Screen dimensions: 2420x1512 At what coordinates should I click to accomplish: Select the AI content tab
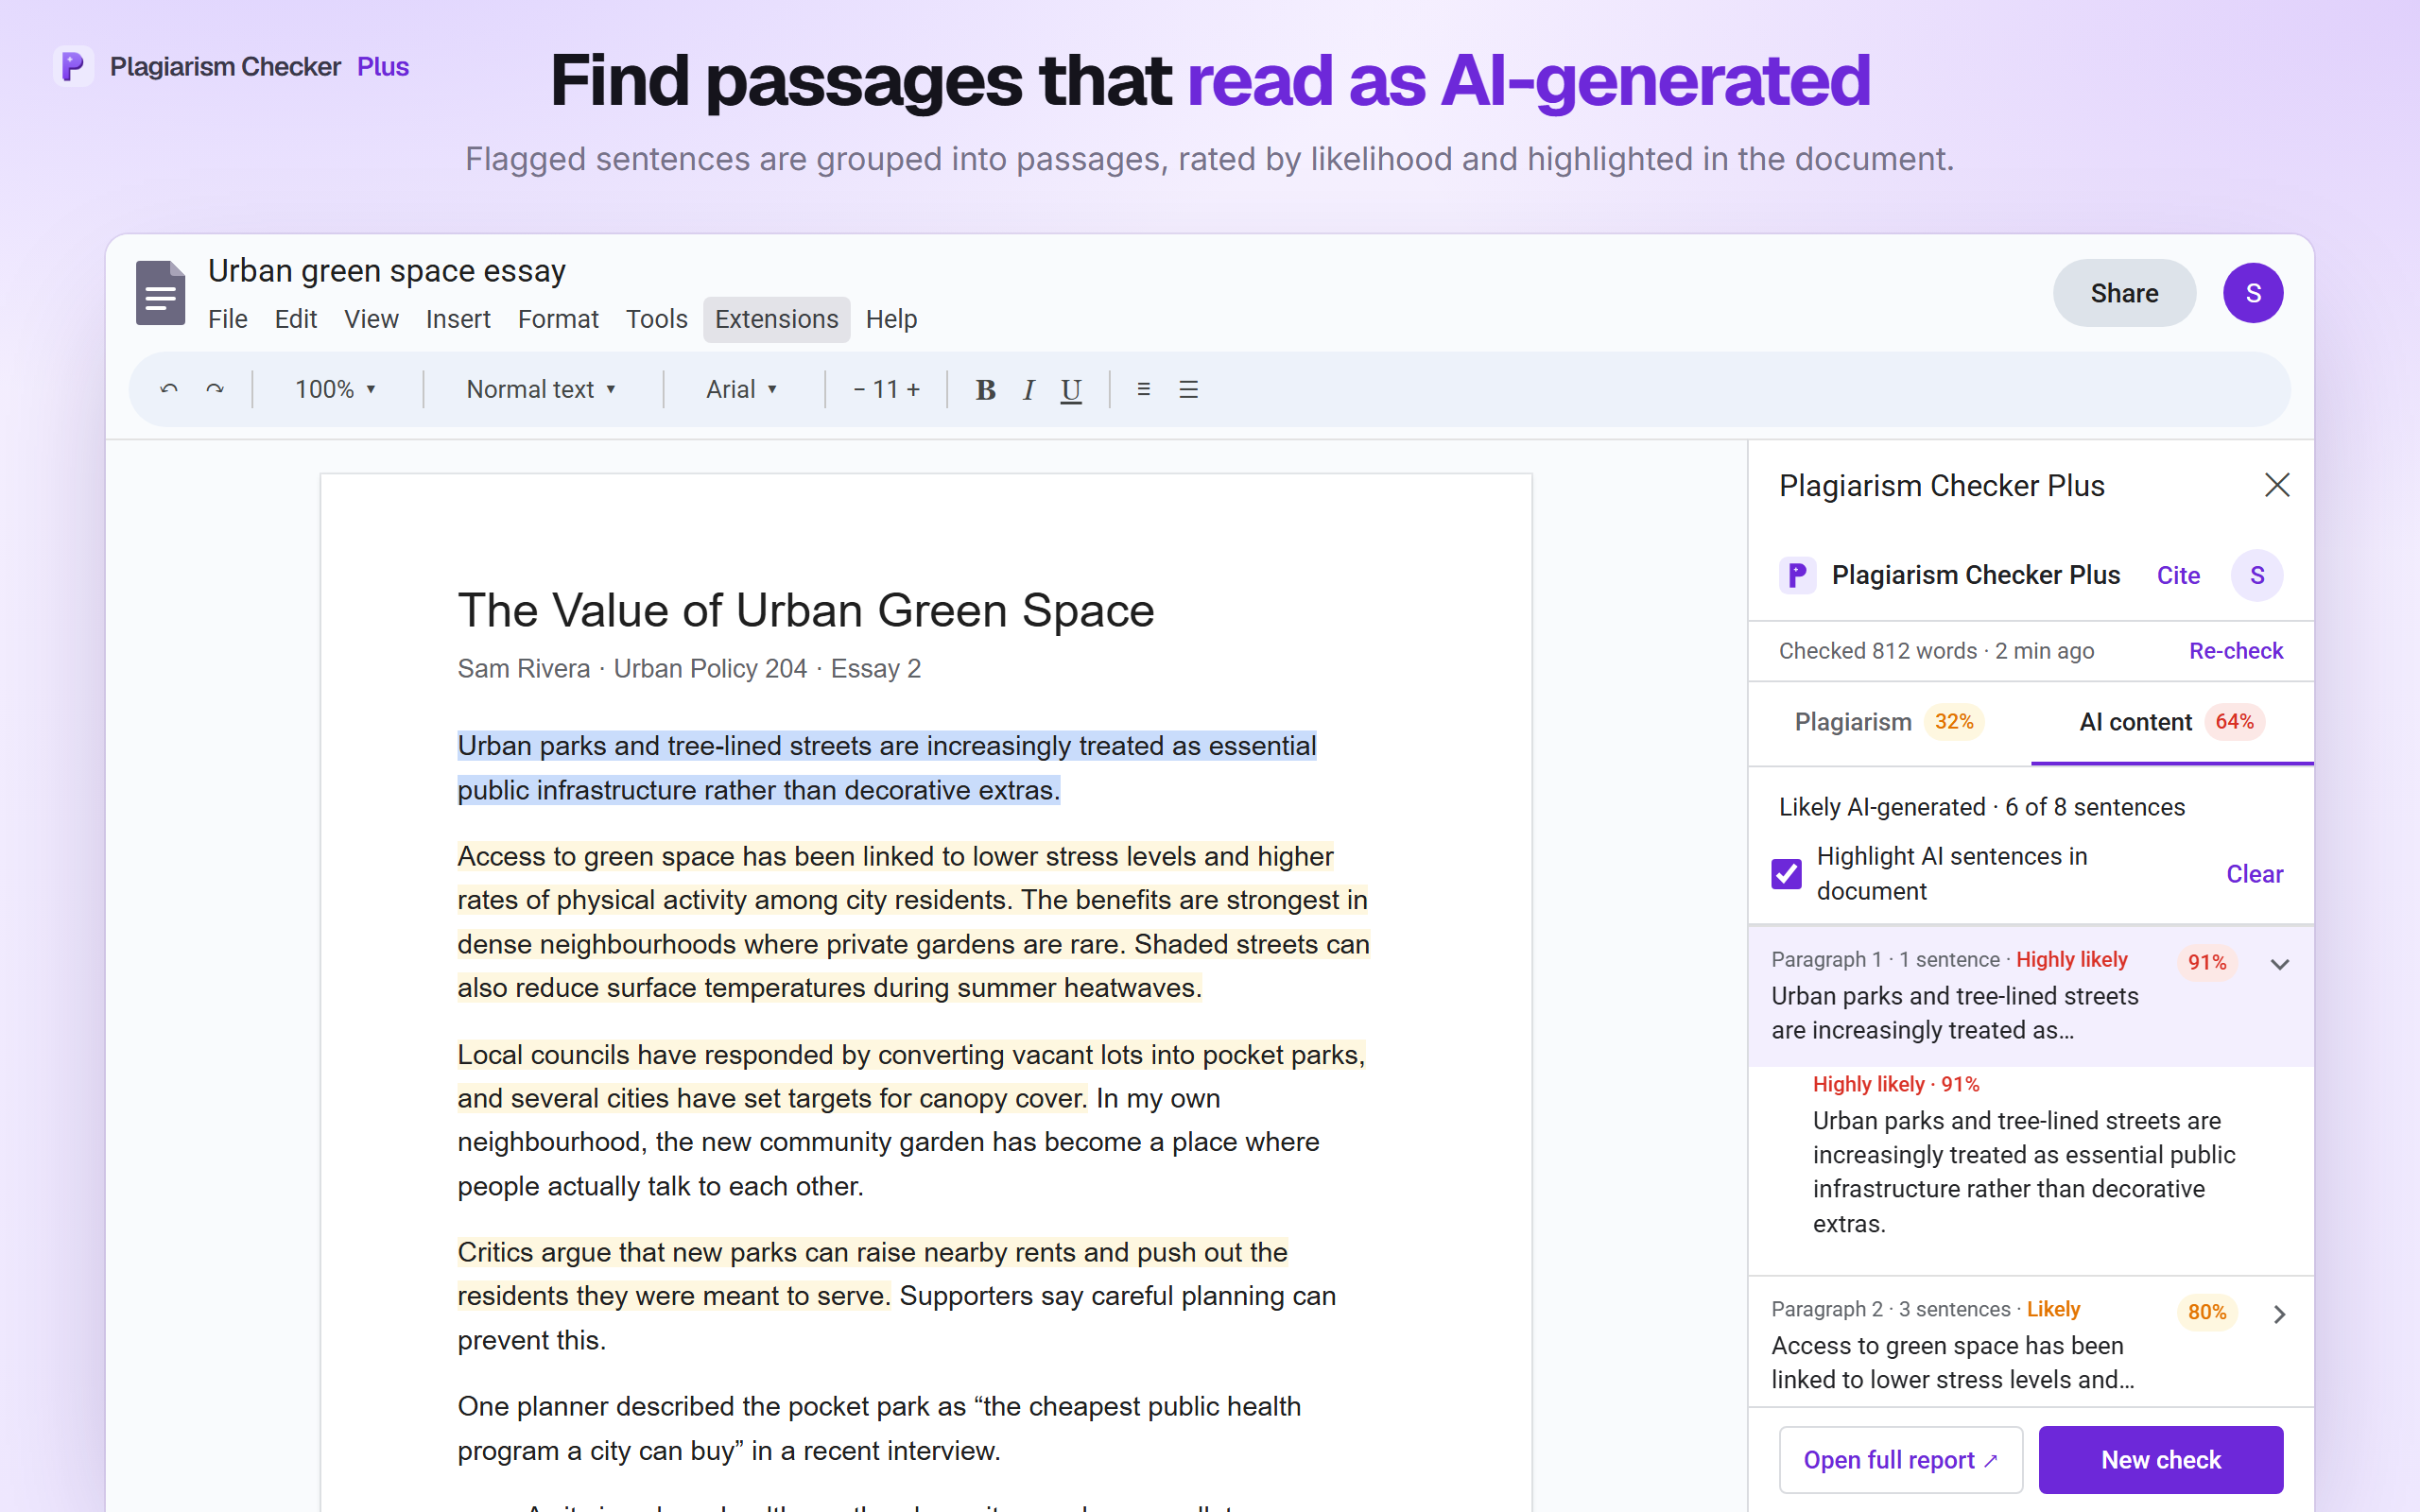click(2172, 722)
